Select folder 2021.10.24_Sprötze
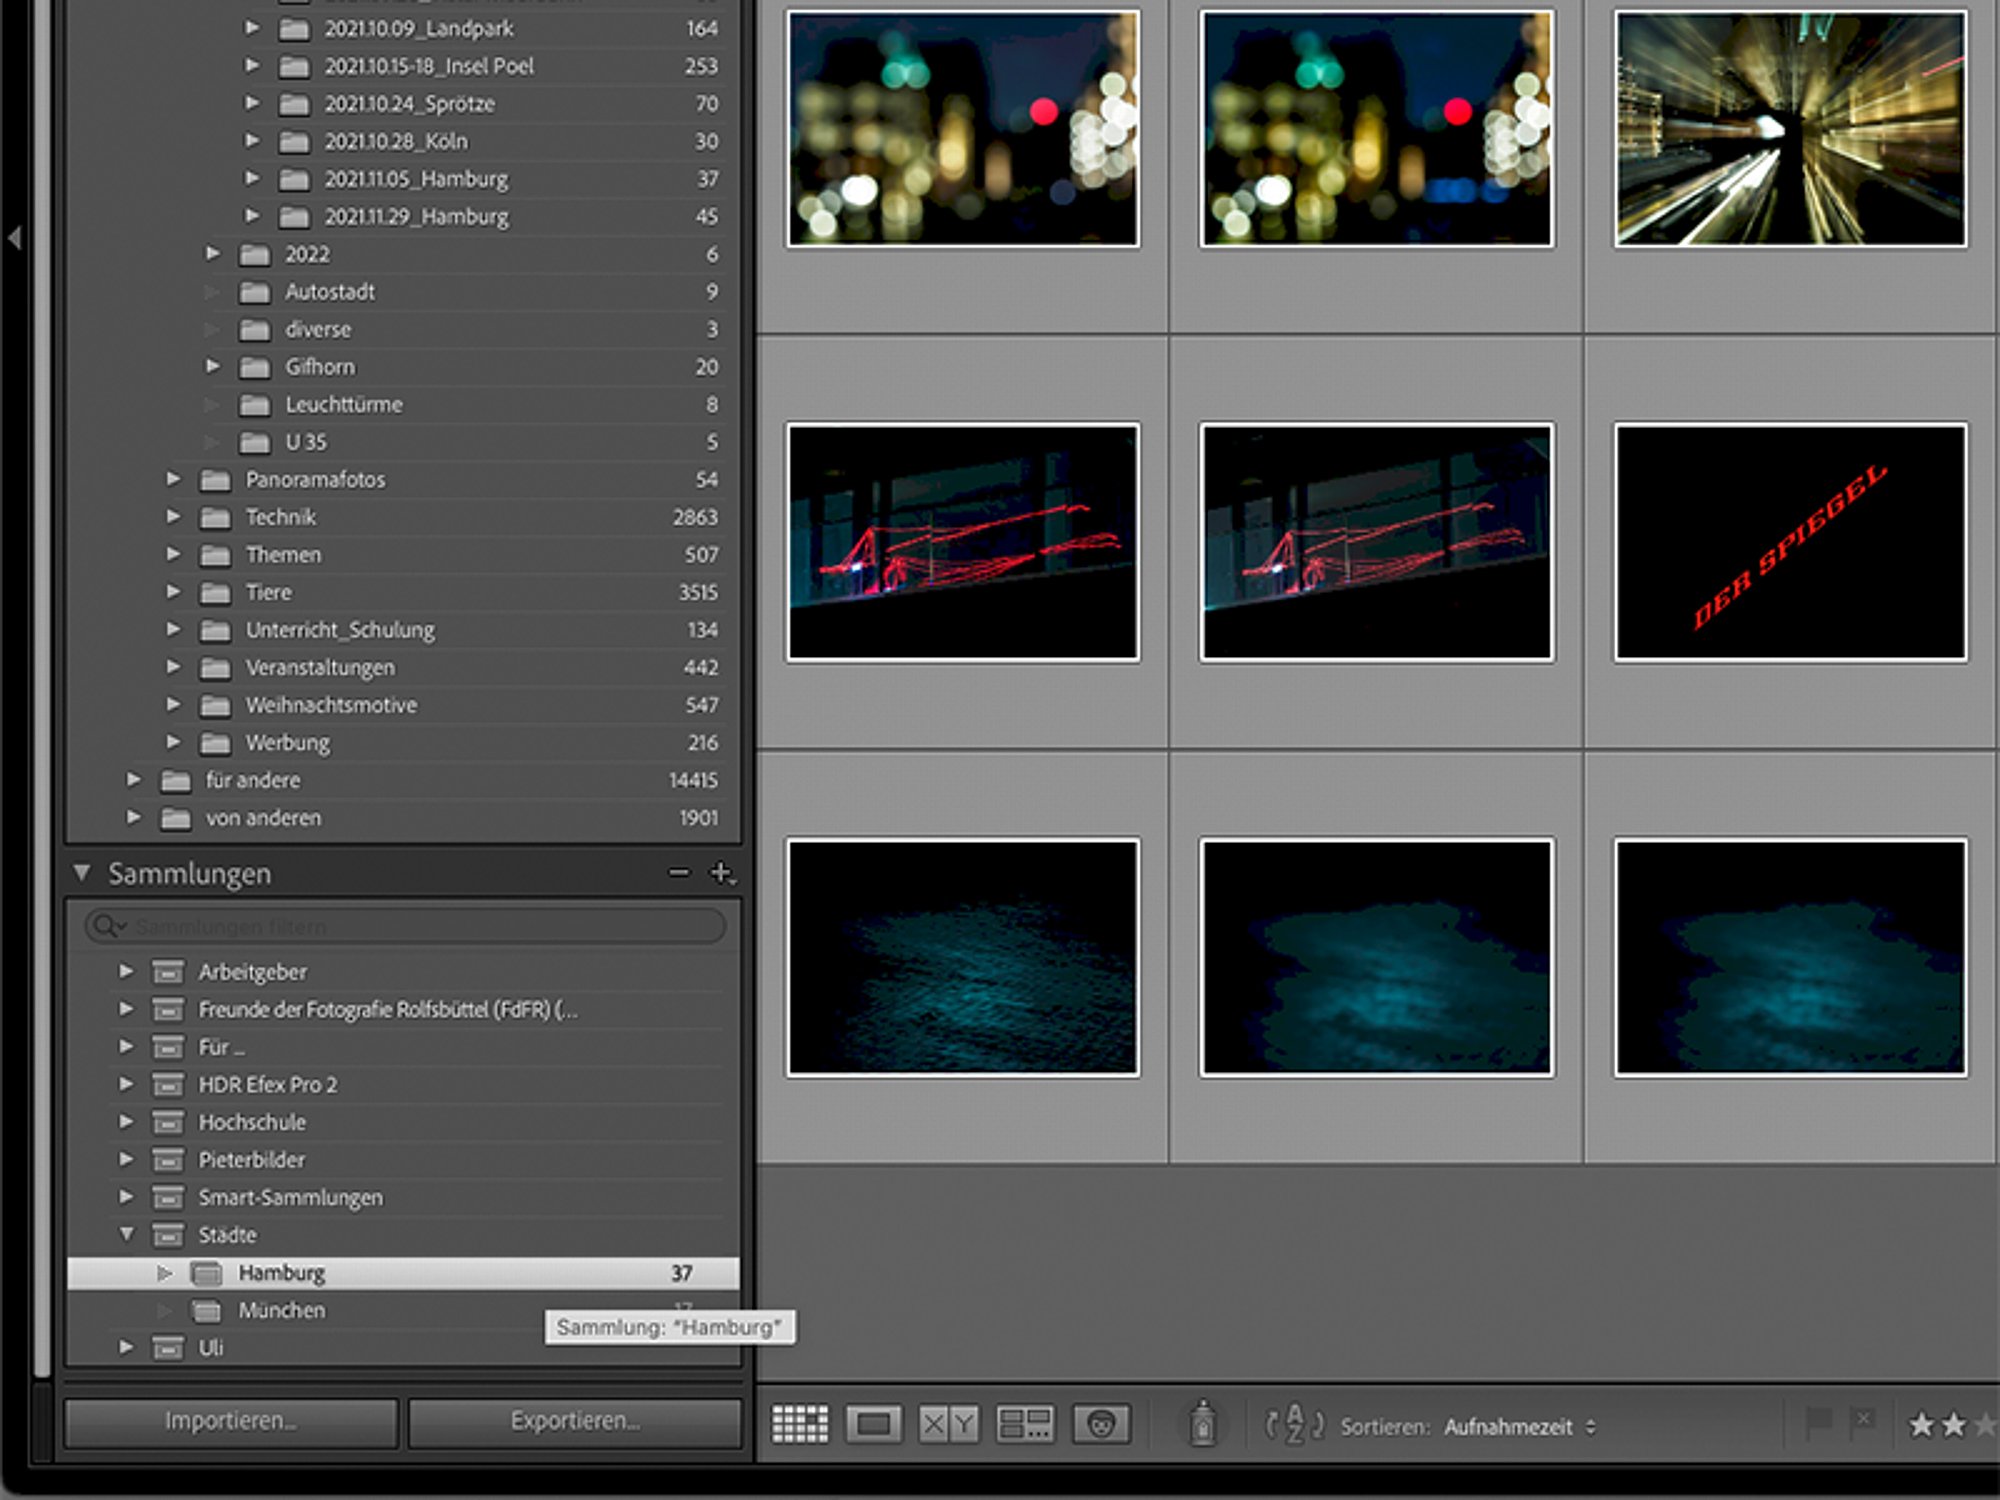This screenshot has height=1500, width=2000. point(409,104)
